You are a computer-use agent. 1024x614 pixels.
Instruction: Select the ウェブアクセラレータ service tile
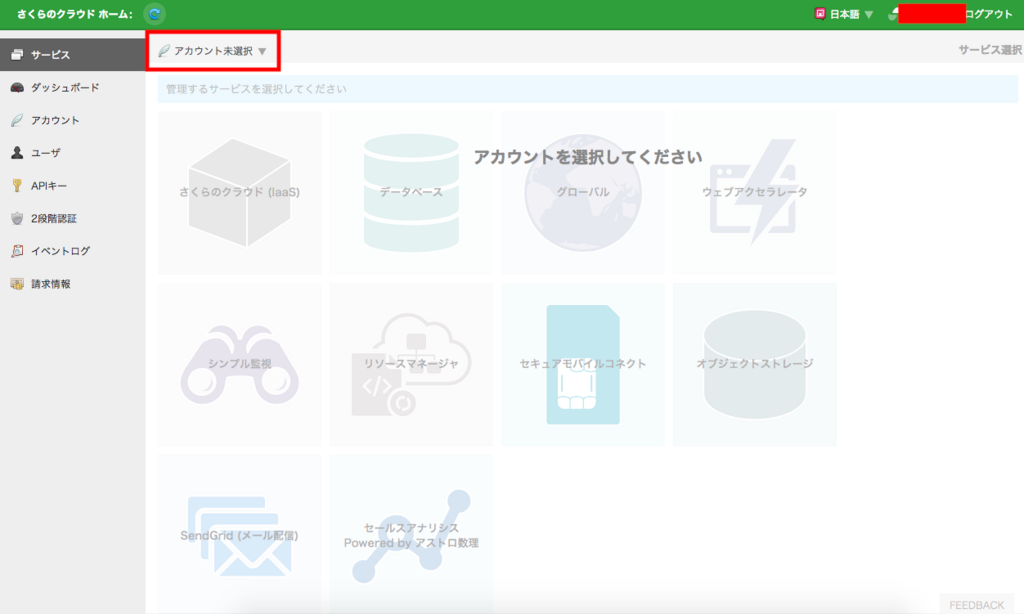[x=755, y=193]
